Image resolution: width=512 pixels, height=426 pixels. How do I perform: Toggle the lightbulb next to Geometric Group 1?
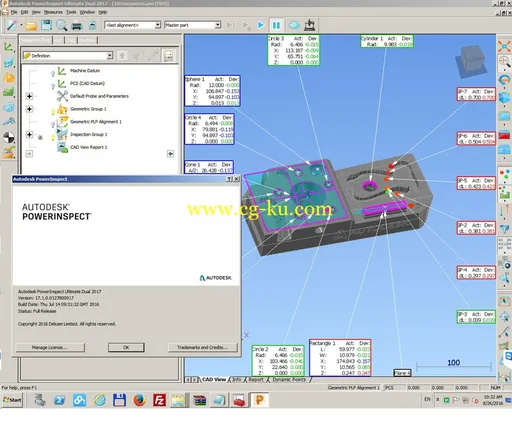pos(53,112)
